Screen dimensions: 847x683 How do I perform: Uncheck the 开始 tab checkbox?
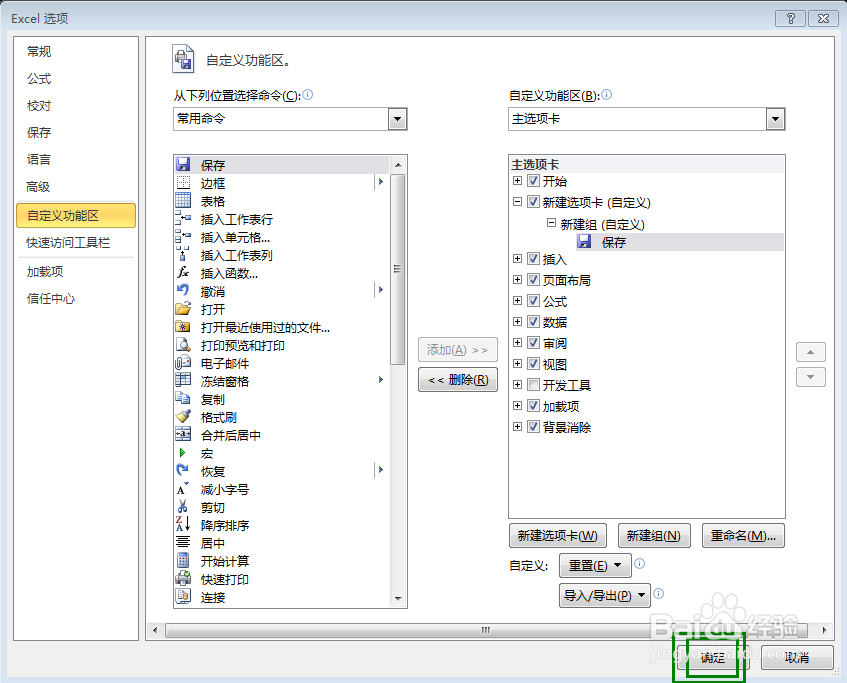[x=533, y=180]
